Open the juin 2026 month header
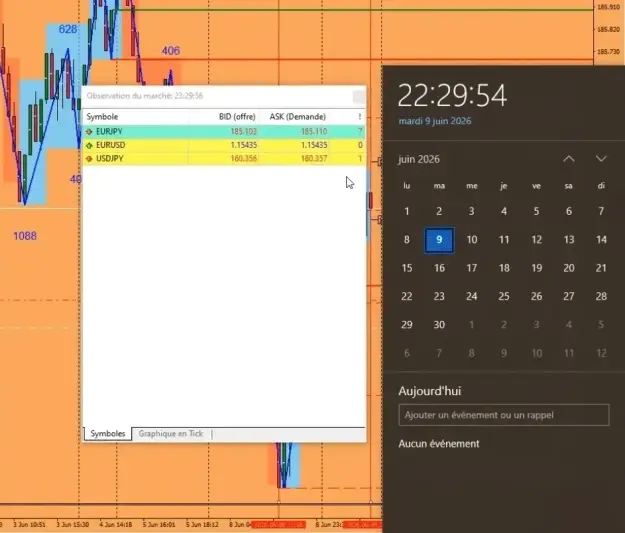Screen dimensions: 625x533 click(x=419, y=159)
